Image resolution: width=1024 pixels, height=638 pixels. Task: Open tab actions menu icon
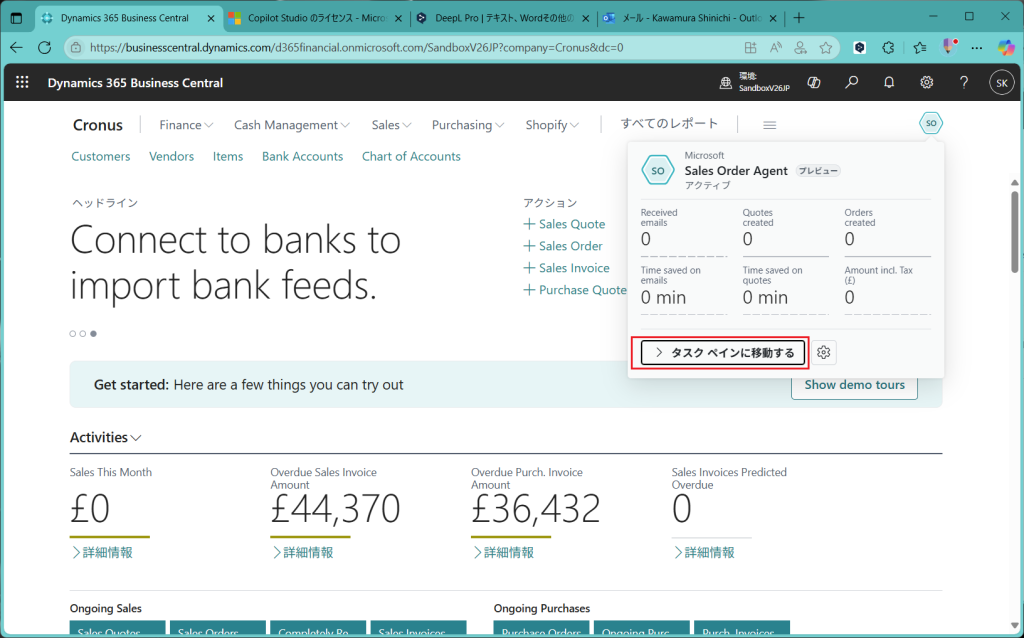pos(16,18)
